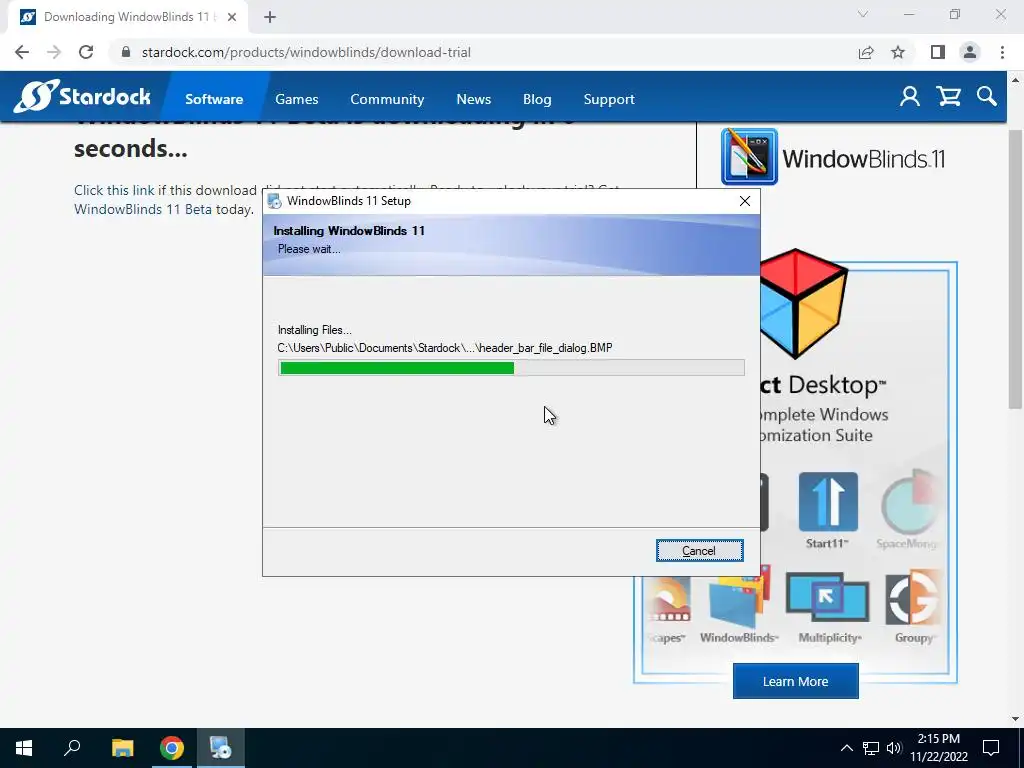The width and height of the screenshot is (1024, 768).
Task: Go back in browser history
Action: coord(22,52)
